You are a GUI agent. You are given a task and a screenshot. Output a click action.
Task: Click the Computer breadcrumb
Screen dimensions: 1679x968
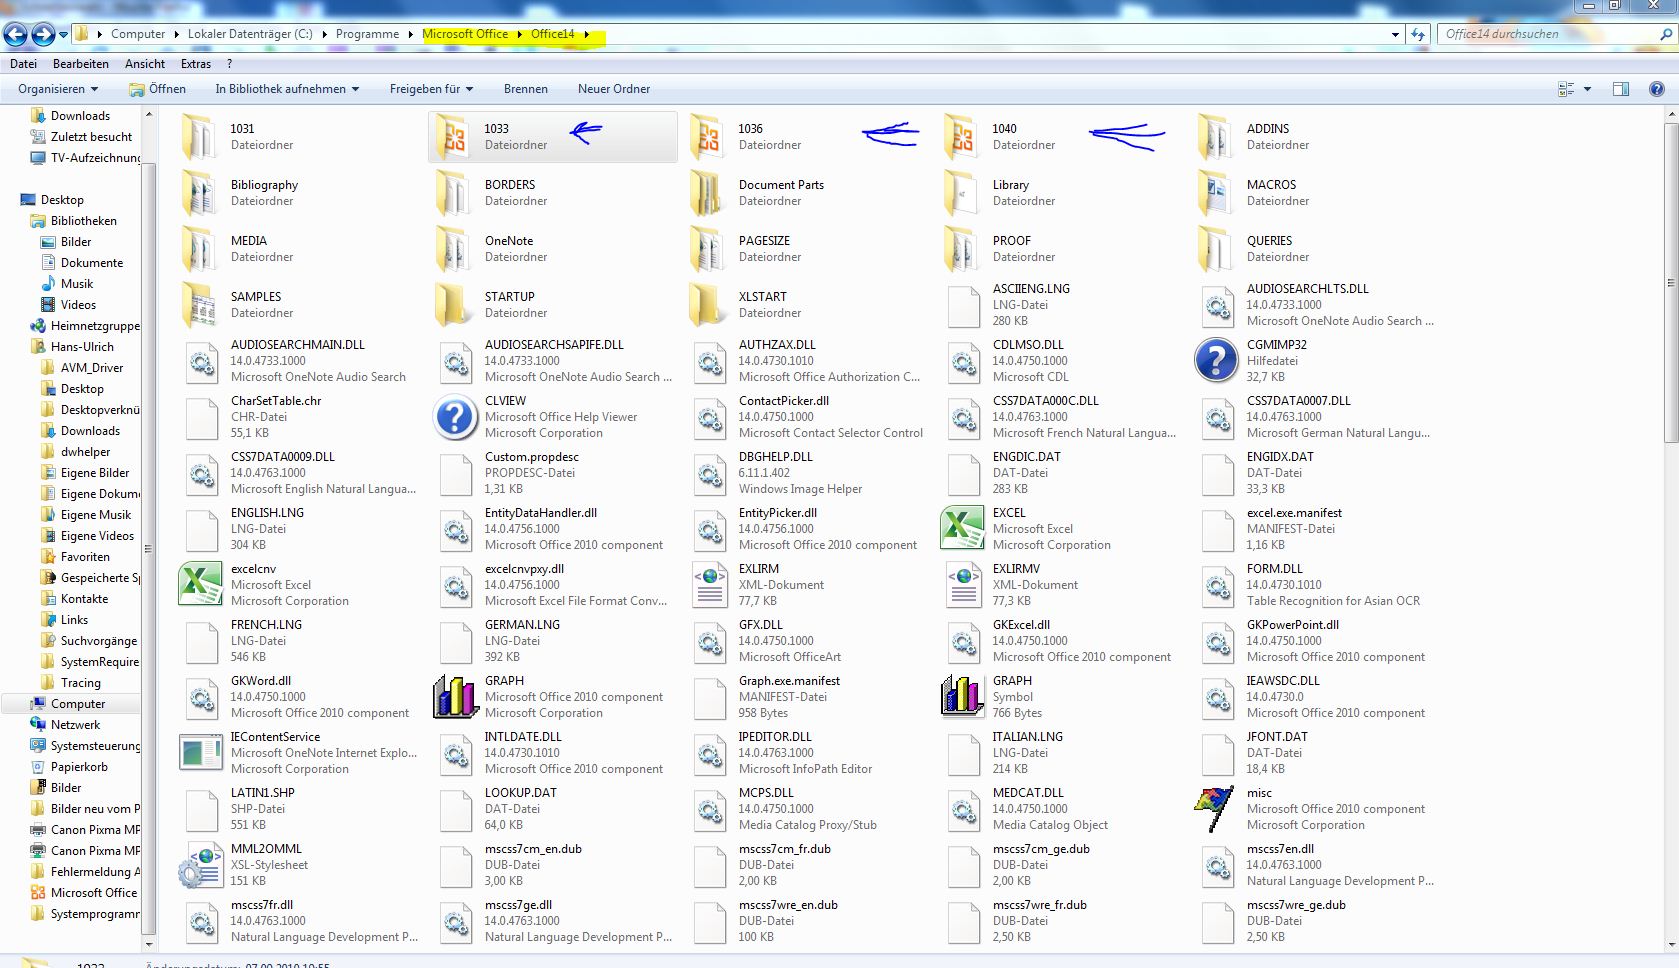tap(138, 34)
